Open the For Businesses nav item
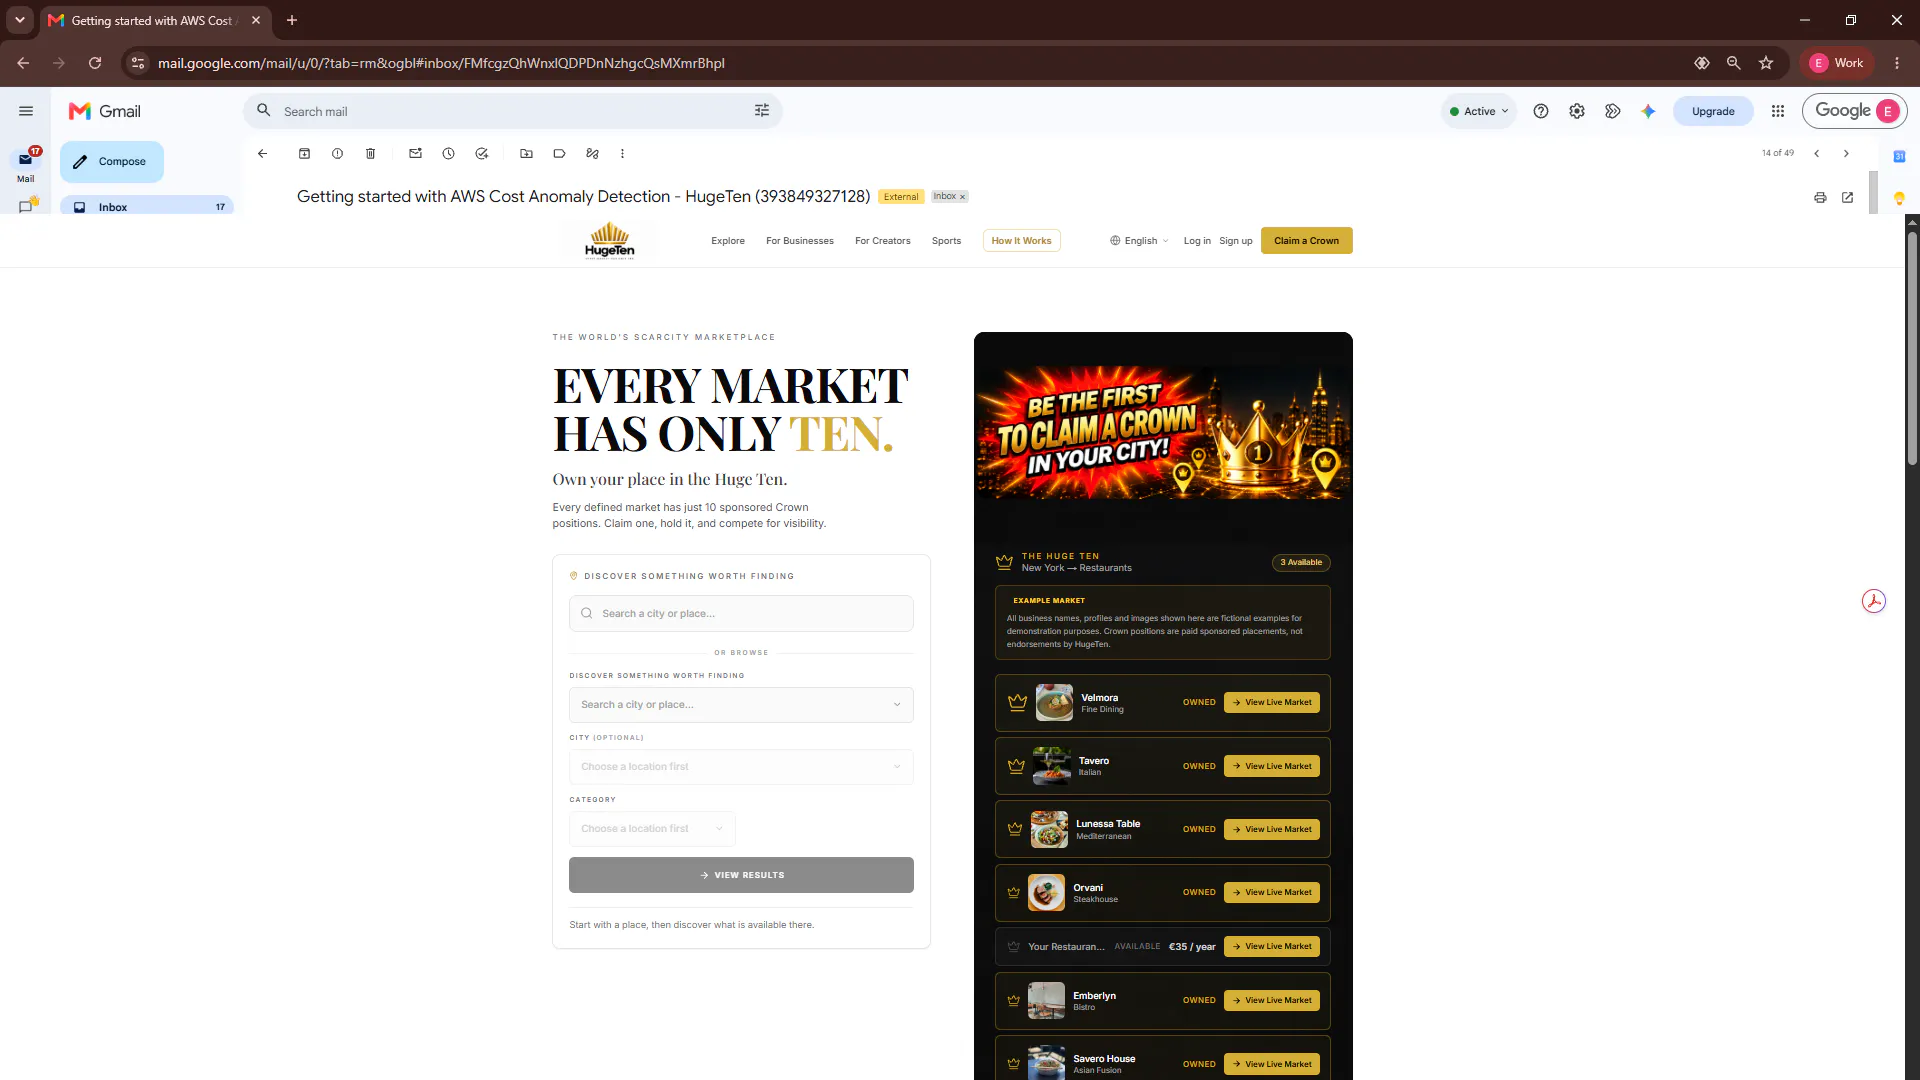The height and width of the screenshot is (1080, 1920). [800, 241]
